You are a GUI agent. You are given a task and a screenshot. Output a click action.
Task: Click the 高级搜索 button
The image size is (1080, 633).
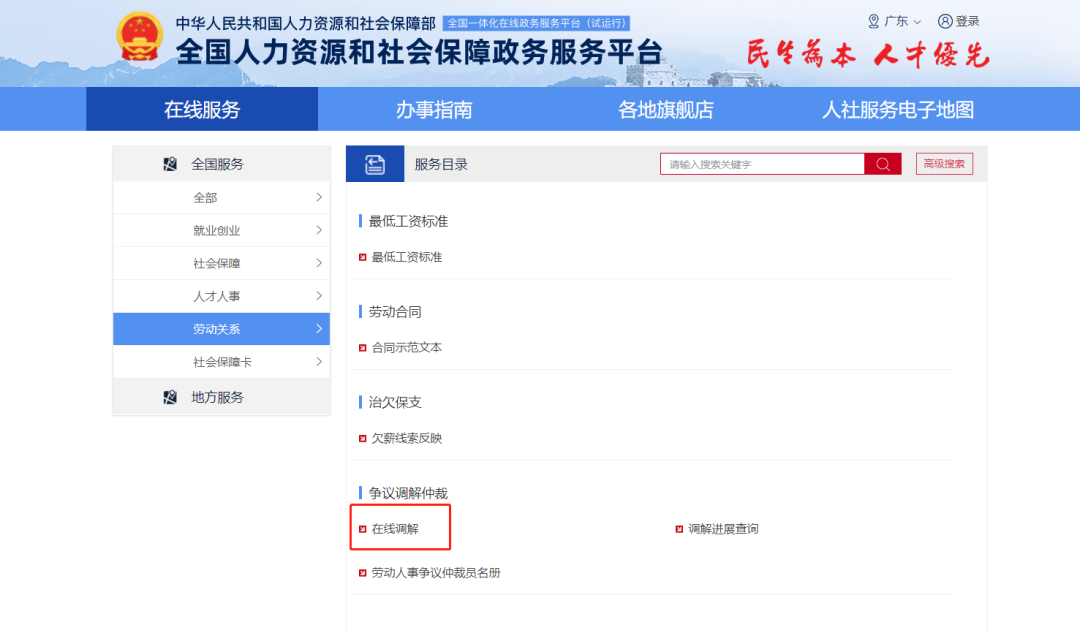coord(943,164)
